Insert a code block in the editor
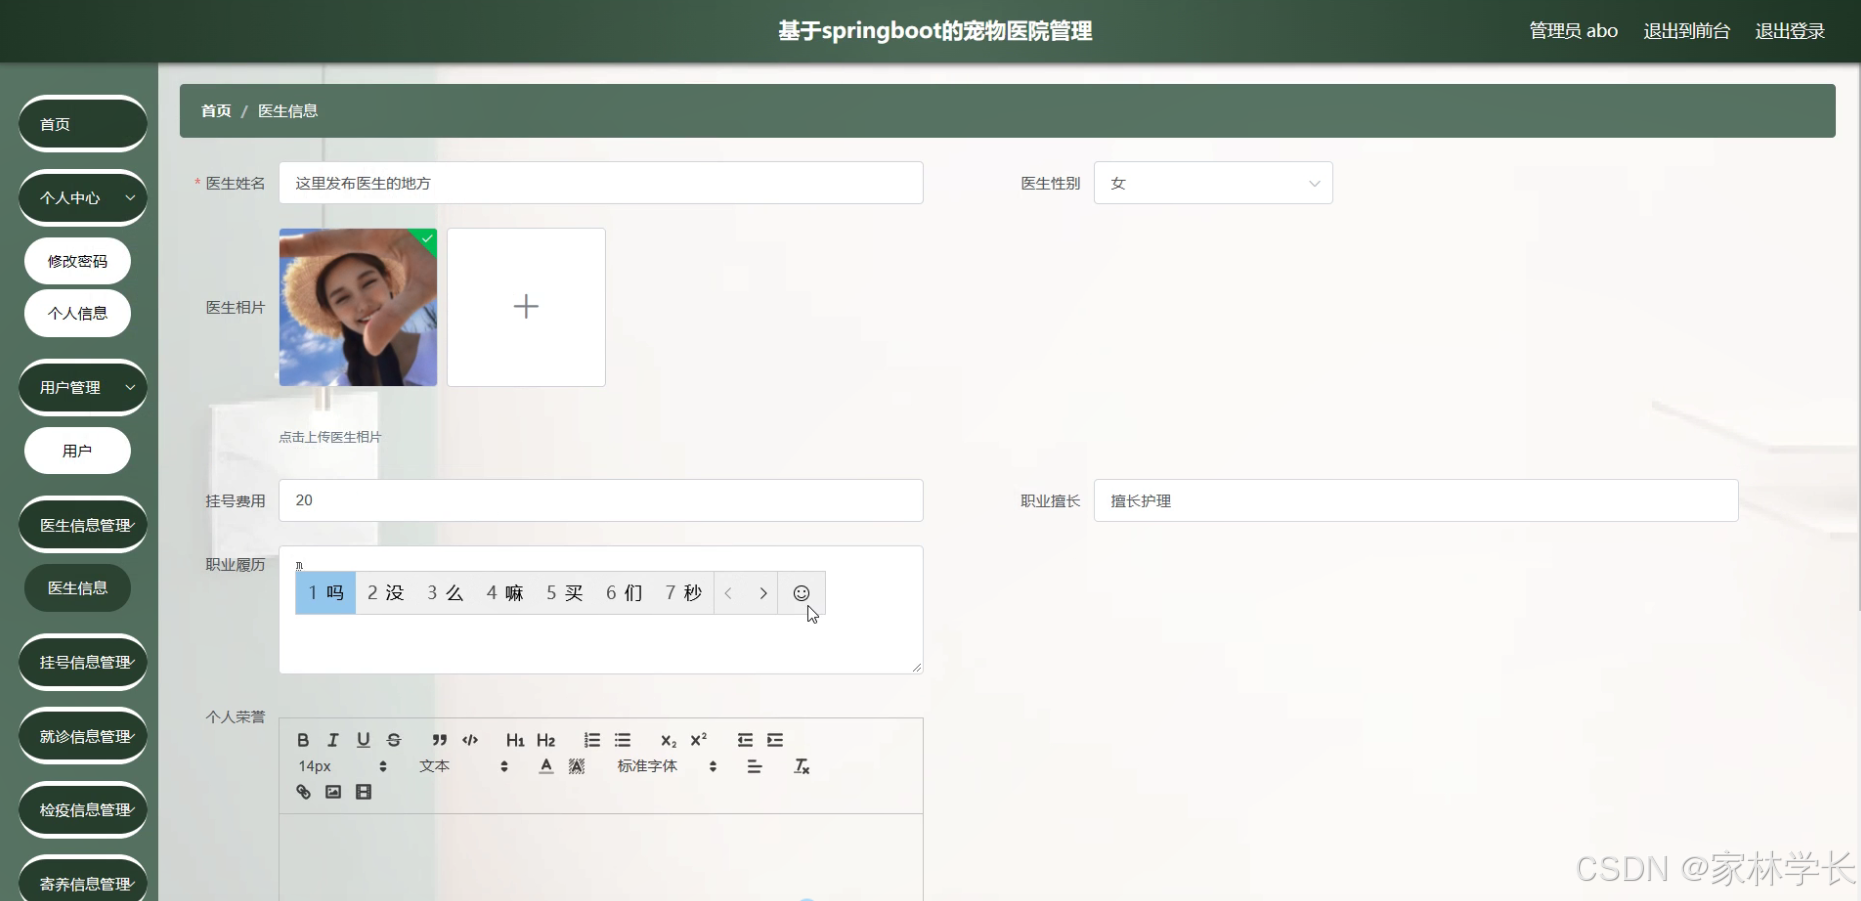The image size is (1861, 901). 470,740
